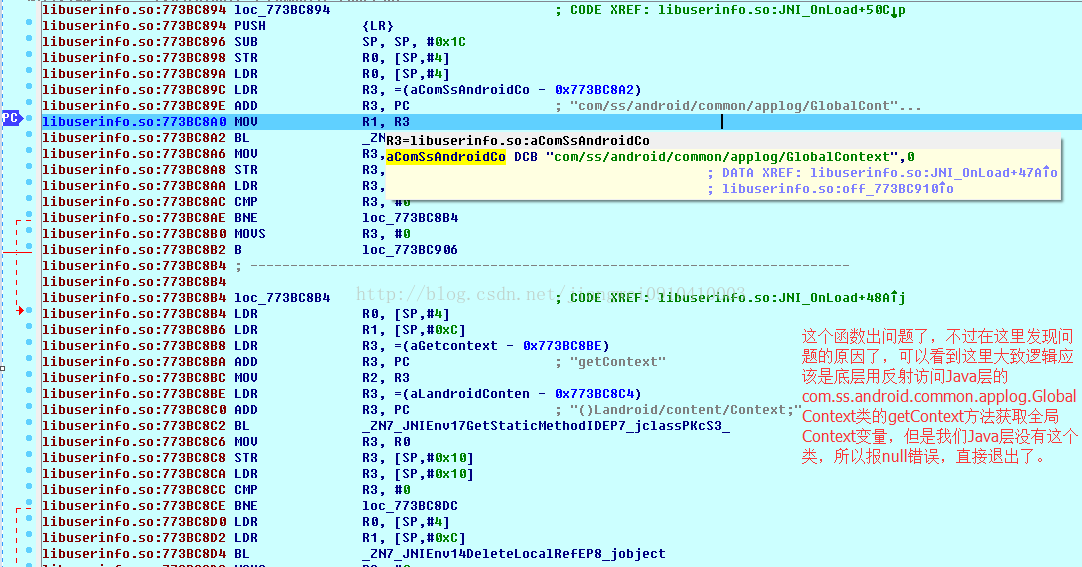Toggle breakpoint dot at address 773BC89A

pos(29,70)
